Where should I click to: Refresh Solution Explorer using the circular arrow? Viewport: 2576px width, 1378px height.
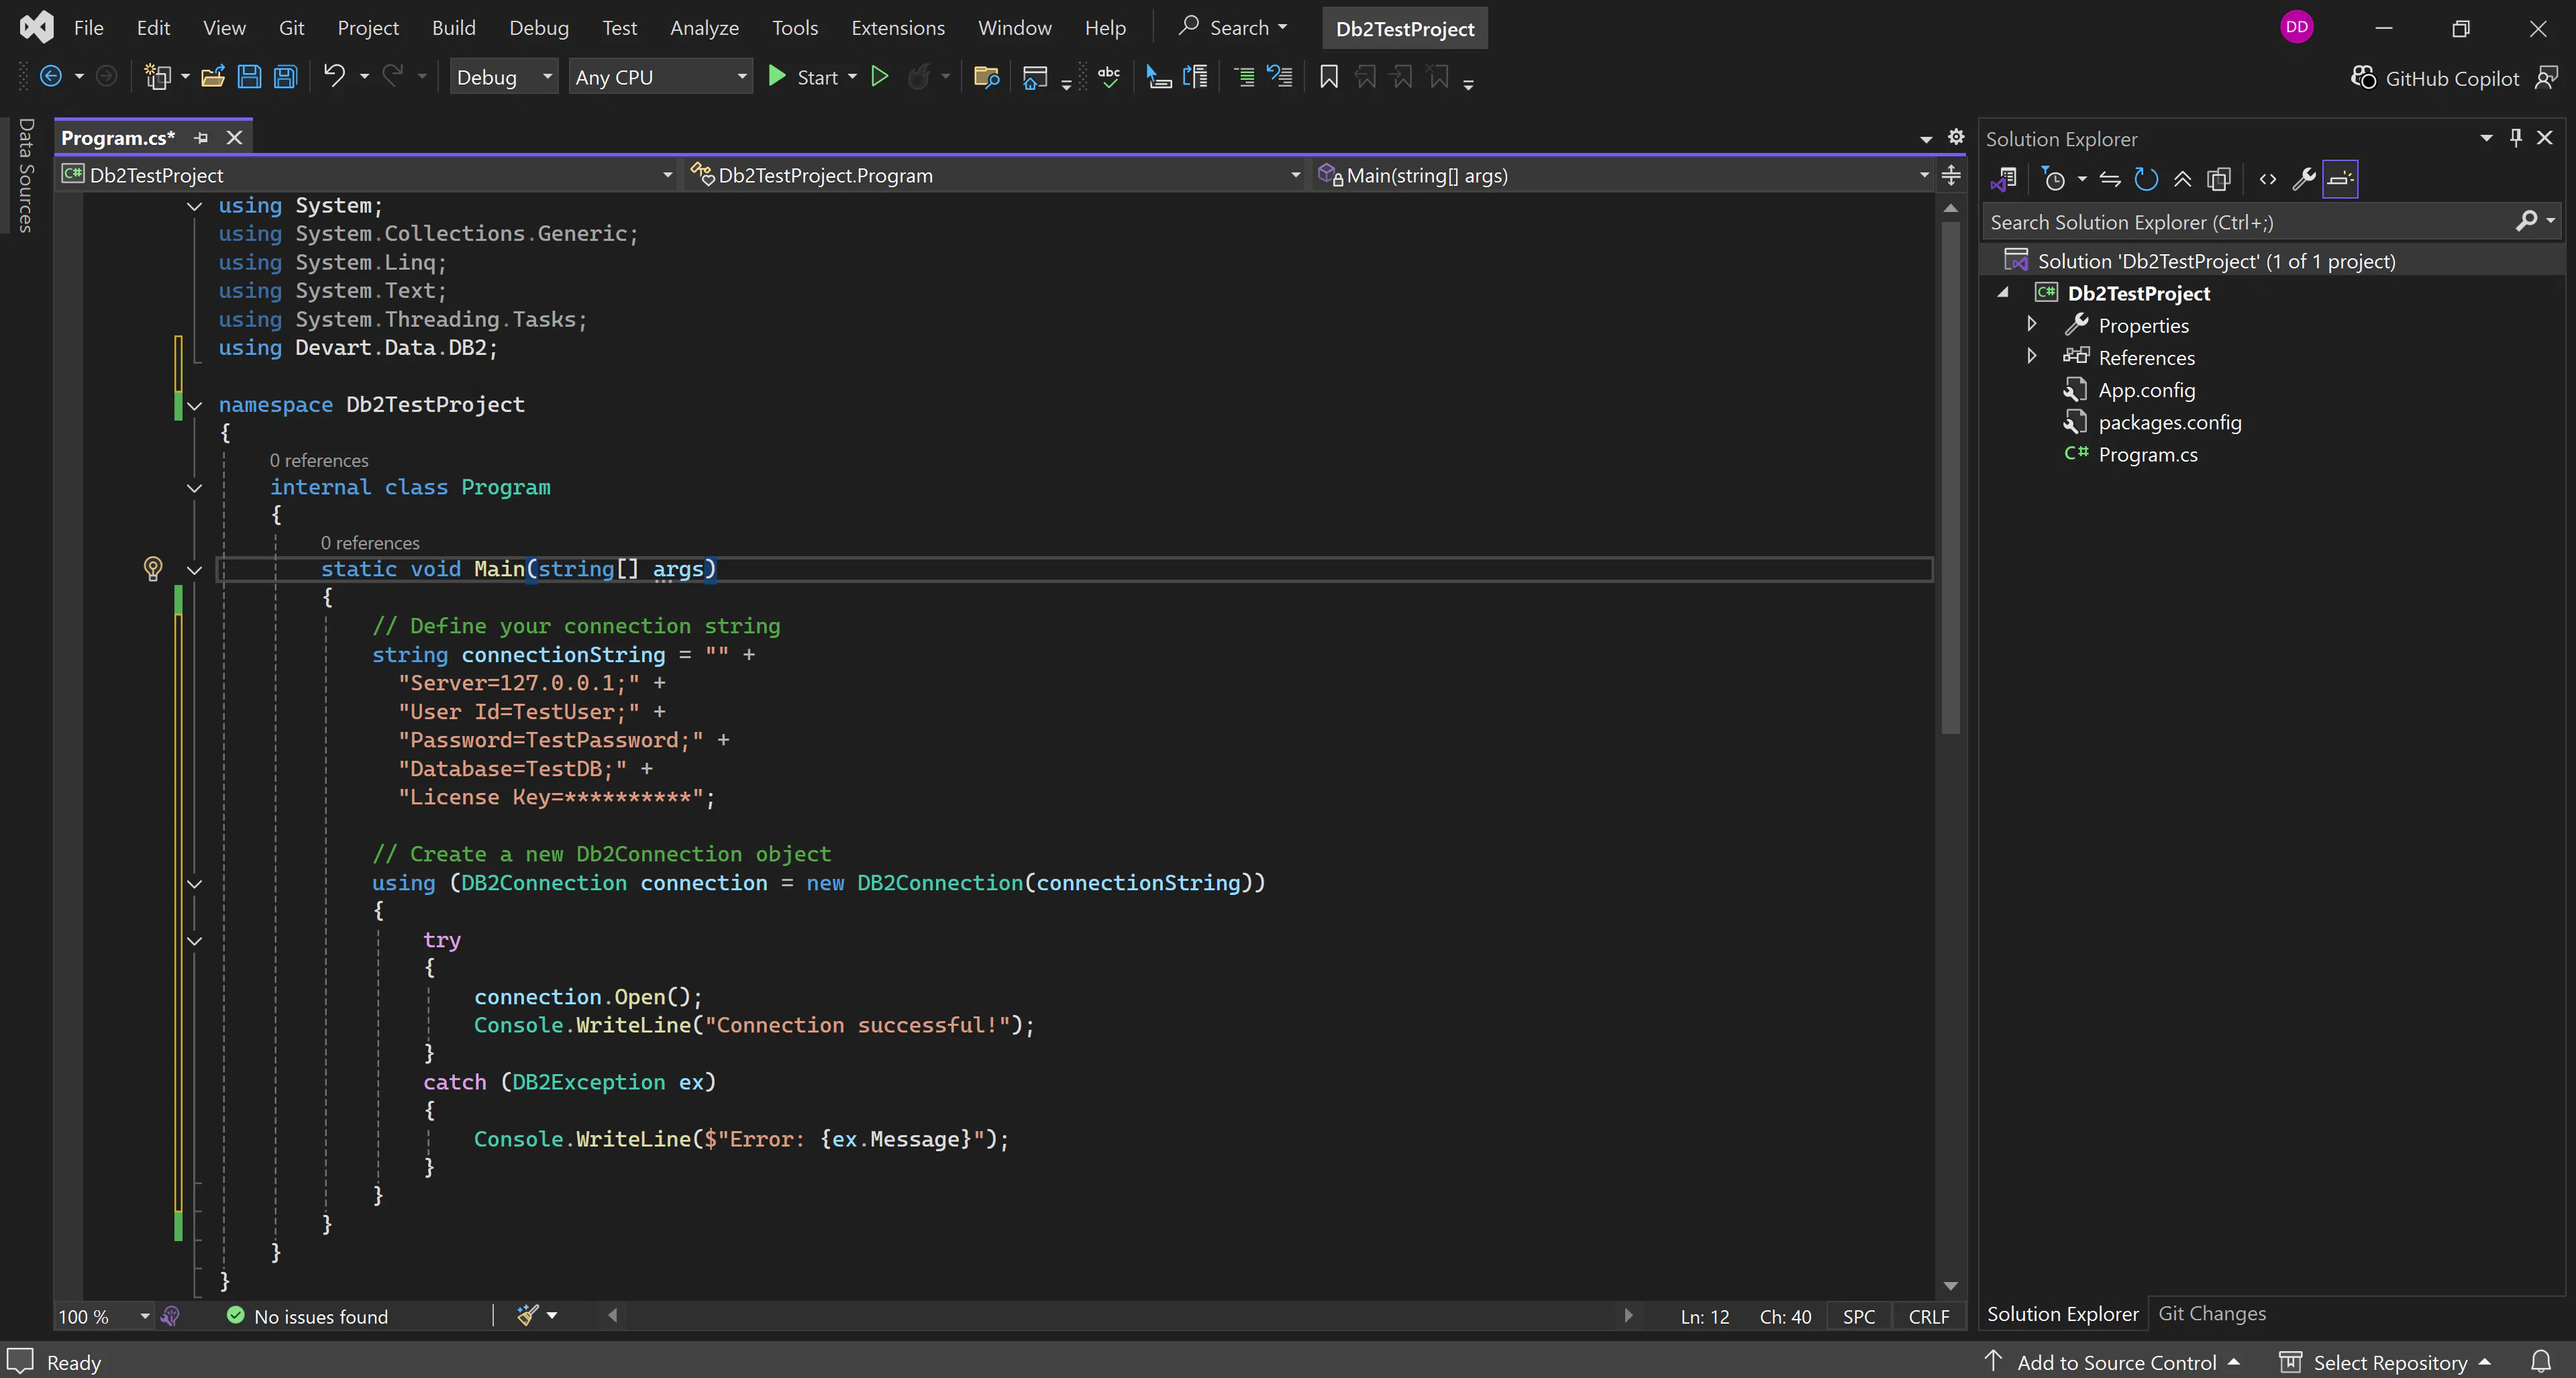[2145, 179]
